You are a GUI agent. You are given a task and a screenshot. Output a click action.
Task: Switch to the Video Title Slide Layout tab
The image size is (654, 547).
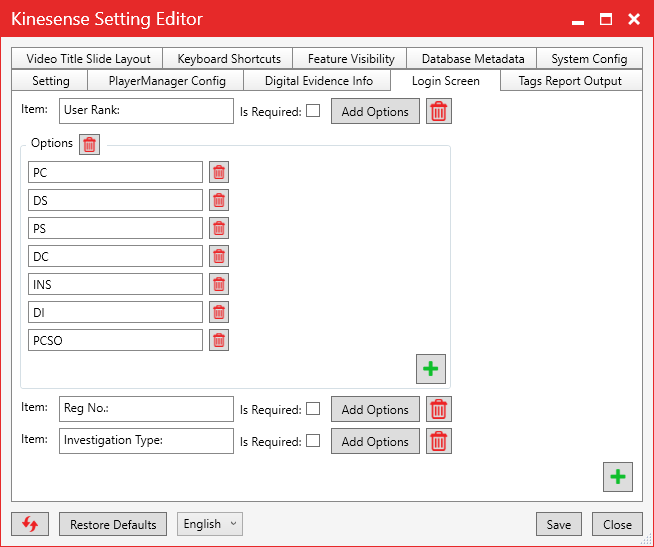tap(88, 58)
